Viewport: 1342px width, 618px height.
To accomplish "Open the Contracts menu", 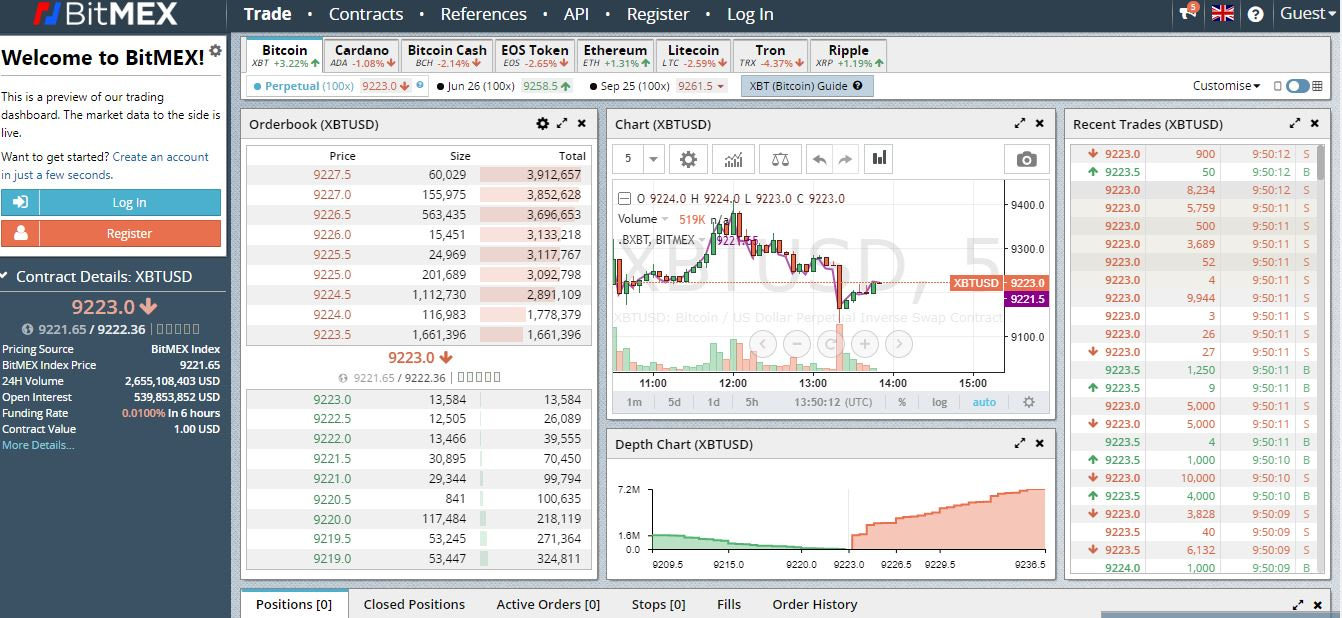I will point(366,14).
